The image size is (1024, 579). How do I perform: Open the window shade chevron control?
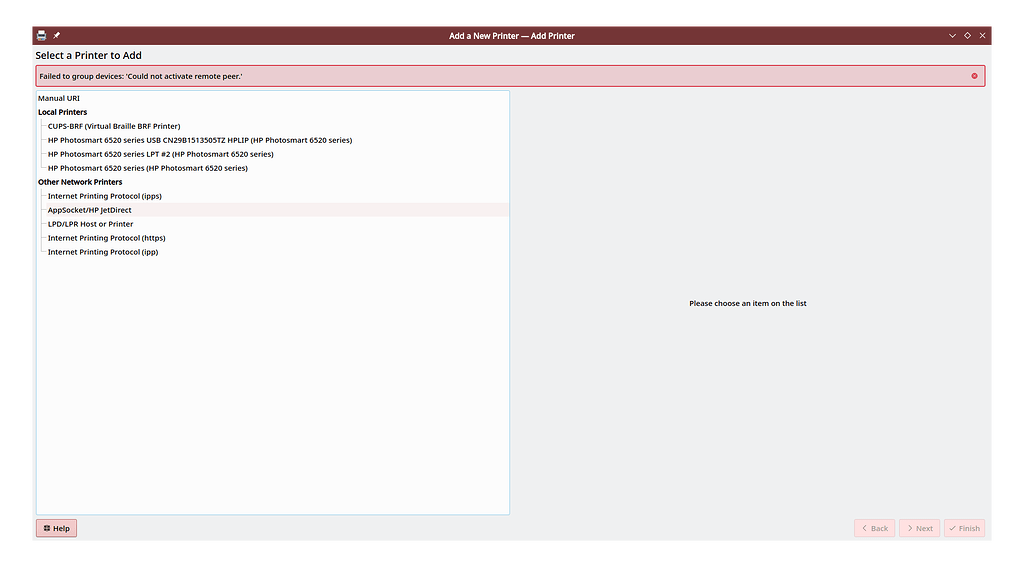coord(951,35)
